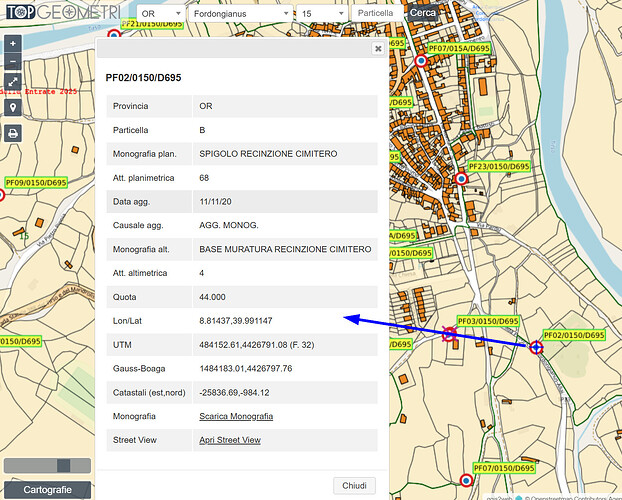Click the layer opacity slider handle
Viewport: 622px width, 500px height.
coord(64,465)
